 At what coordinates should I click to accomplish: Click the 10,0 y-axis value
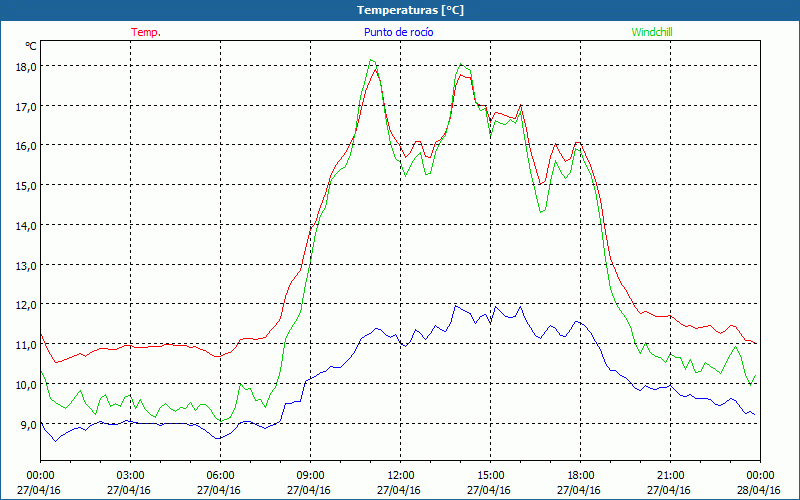(x=26, y=385)
